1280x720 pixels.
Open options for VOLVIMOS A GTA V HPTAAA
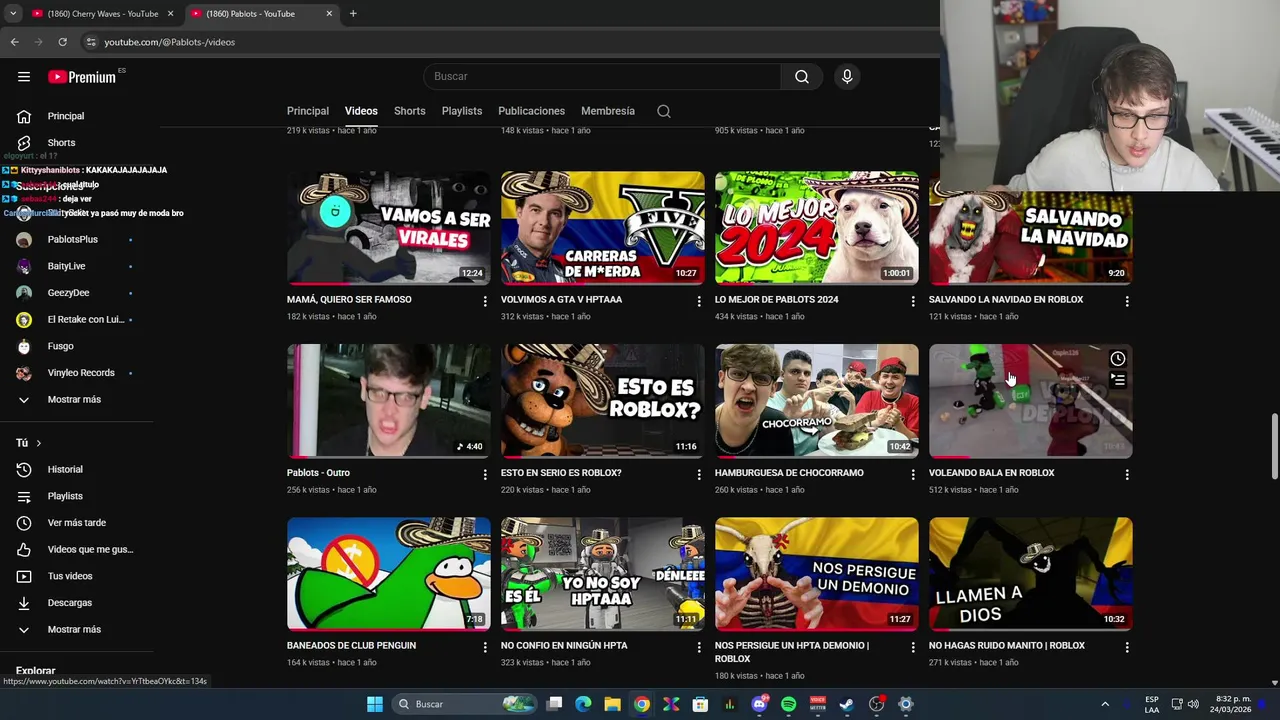coord(699,301)
